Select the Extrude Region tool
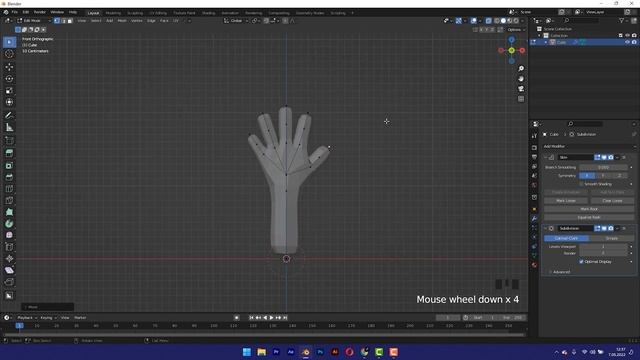The height and width of the screenshot is (360, 640). tap(9, 153)
